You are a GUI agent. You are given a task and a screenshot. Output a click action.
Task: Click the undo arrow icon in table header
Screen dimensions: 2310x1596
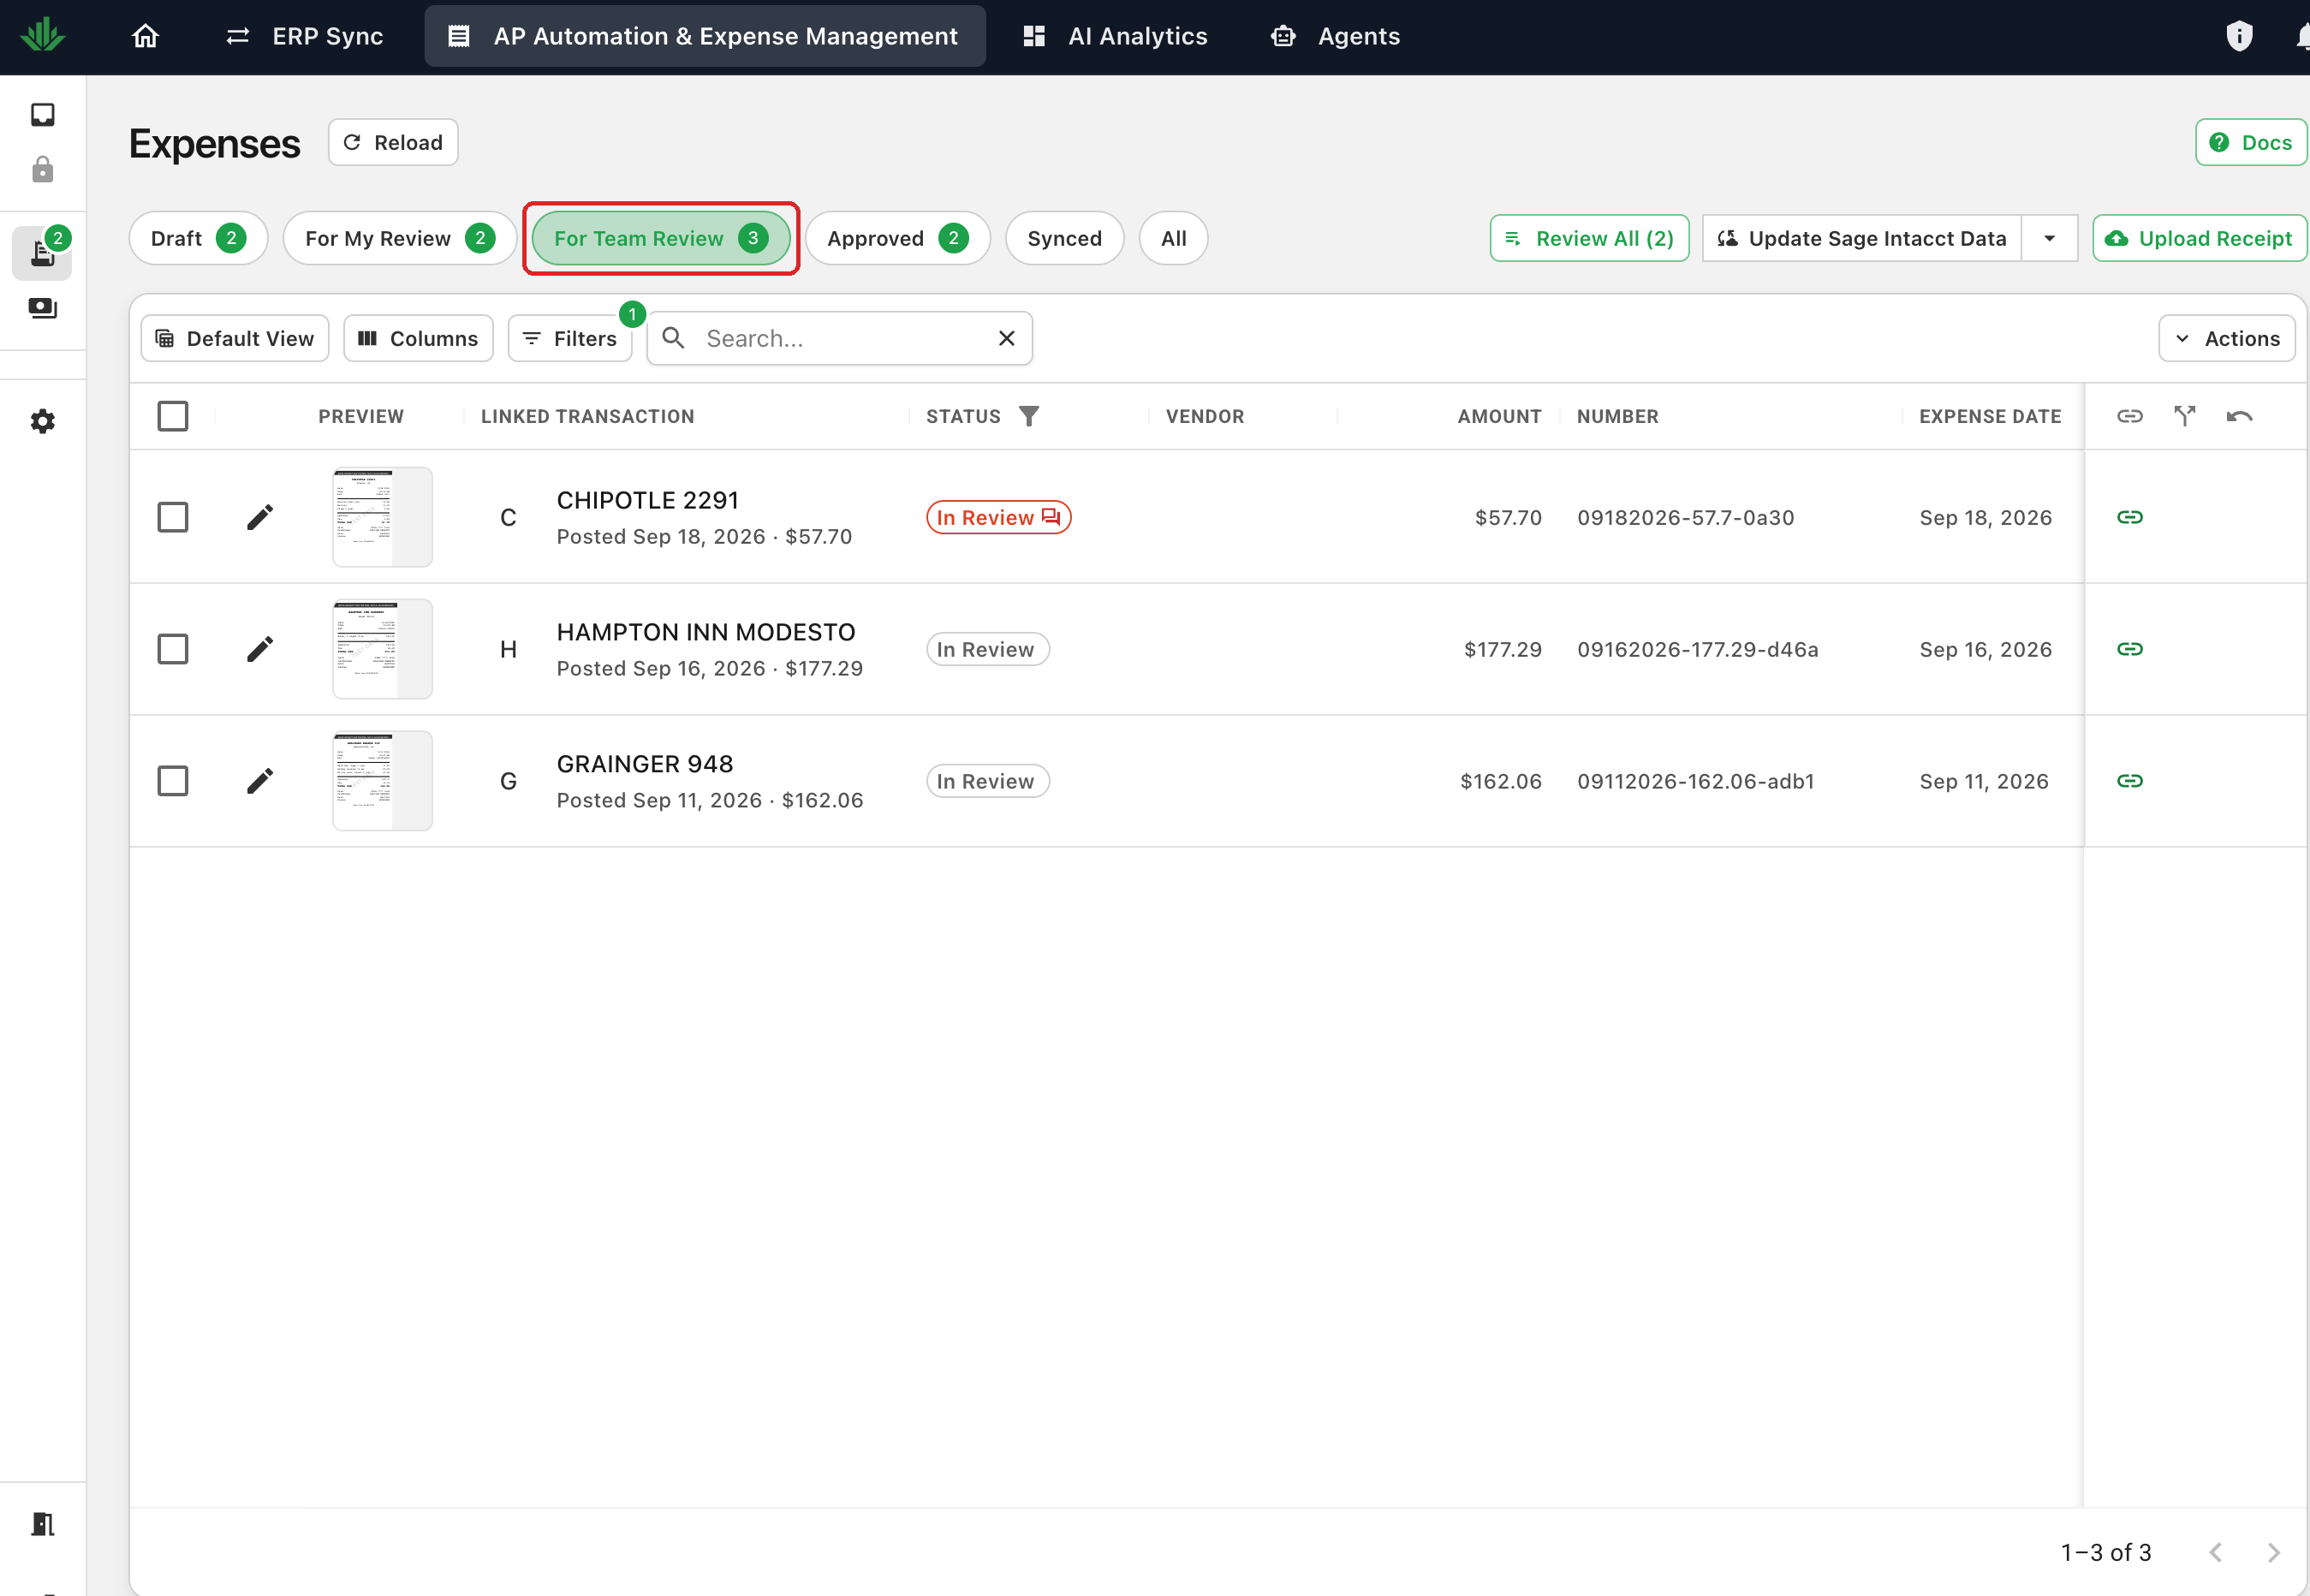pyautogui.click(x=2239, y=416)
